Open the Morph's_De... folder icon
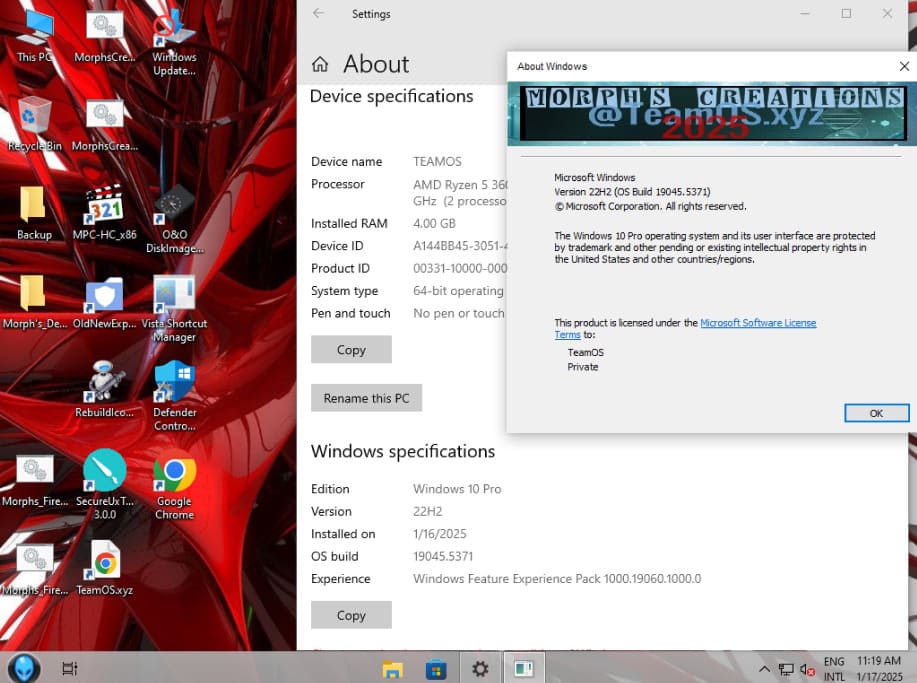 (34, 302)
